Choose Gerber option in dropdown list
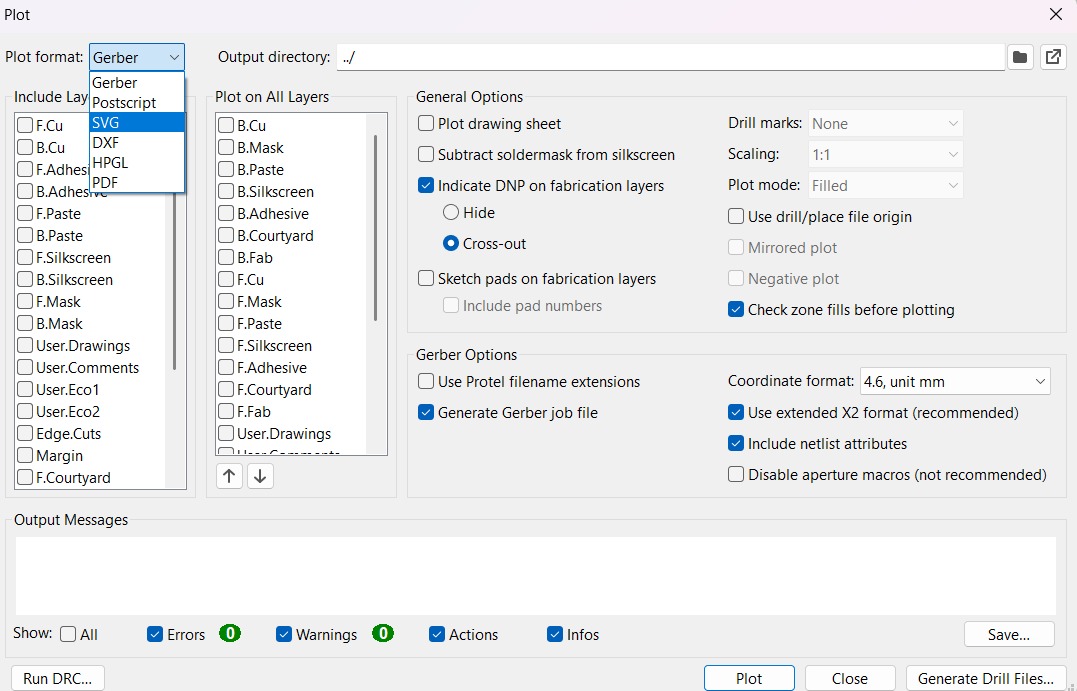The height and width of the screenshot is (691, 1077). pyautogui.click(x=137, y=82)
